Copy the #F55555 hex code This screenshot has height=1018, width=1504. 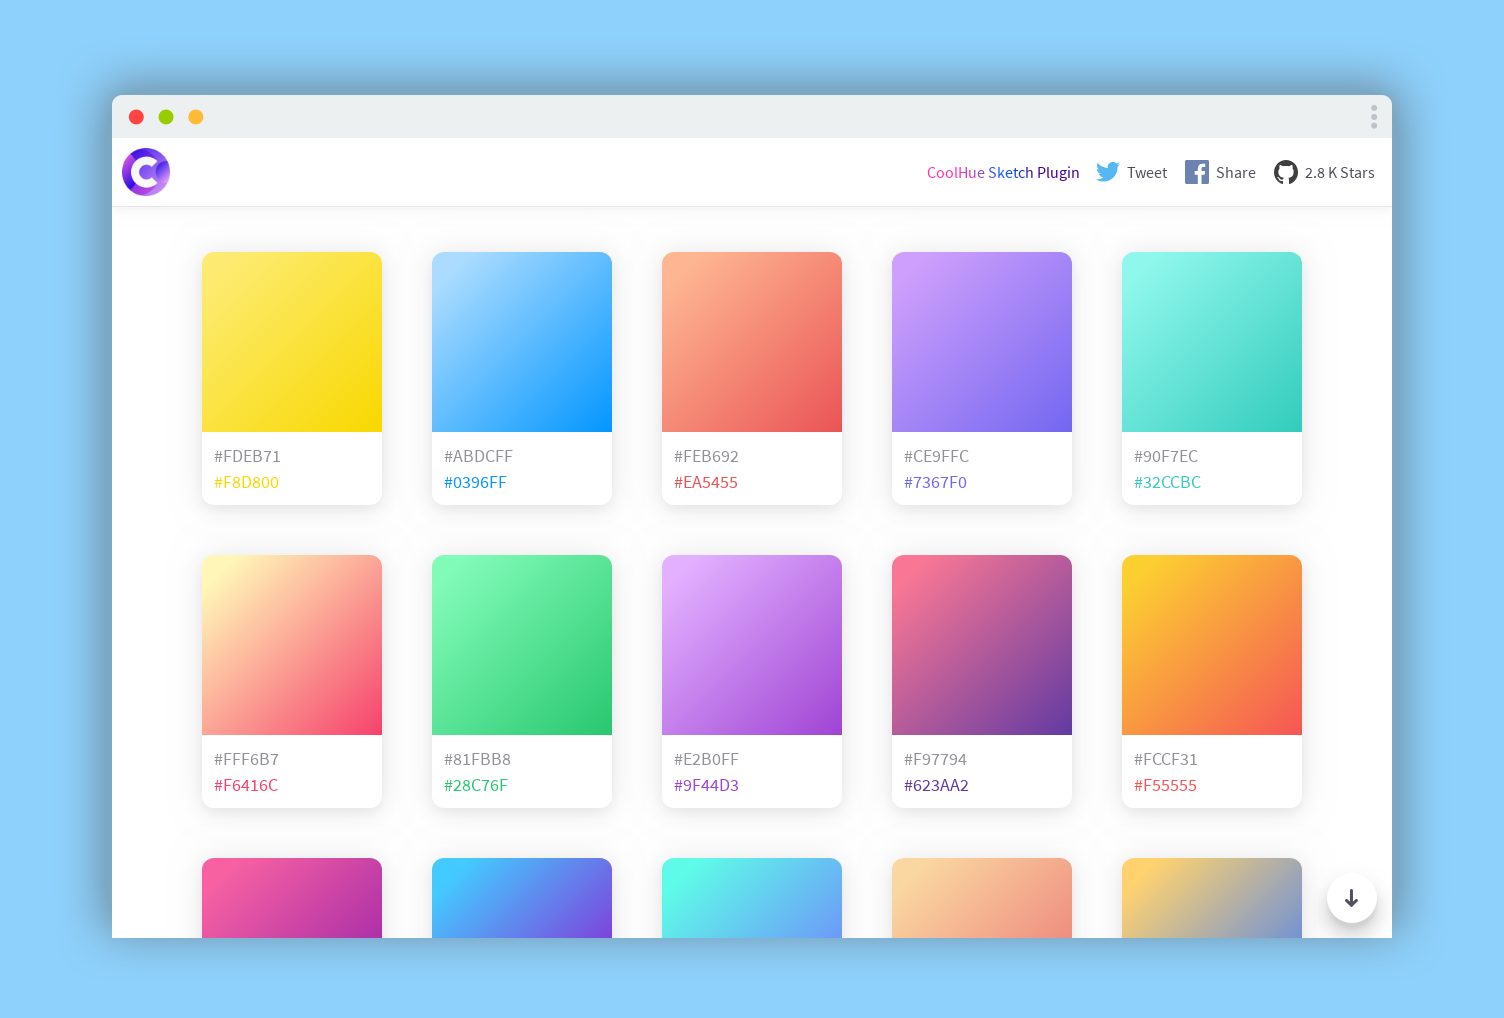click(1165, 785)
